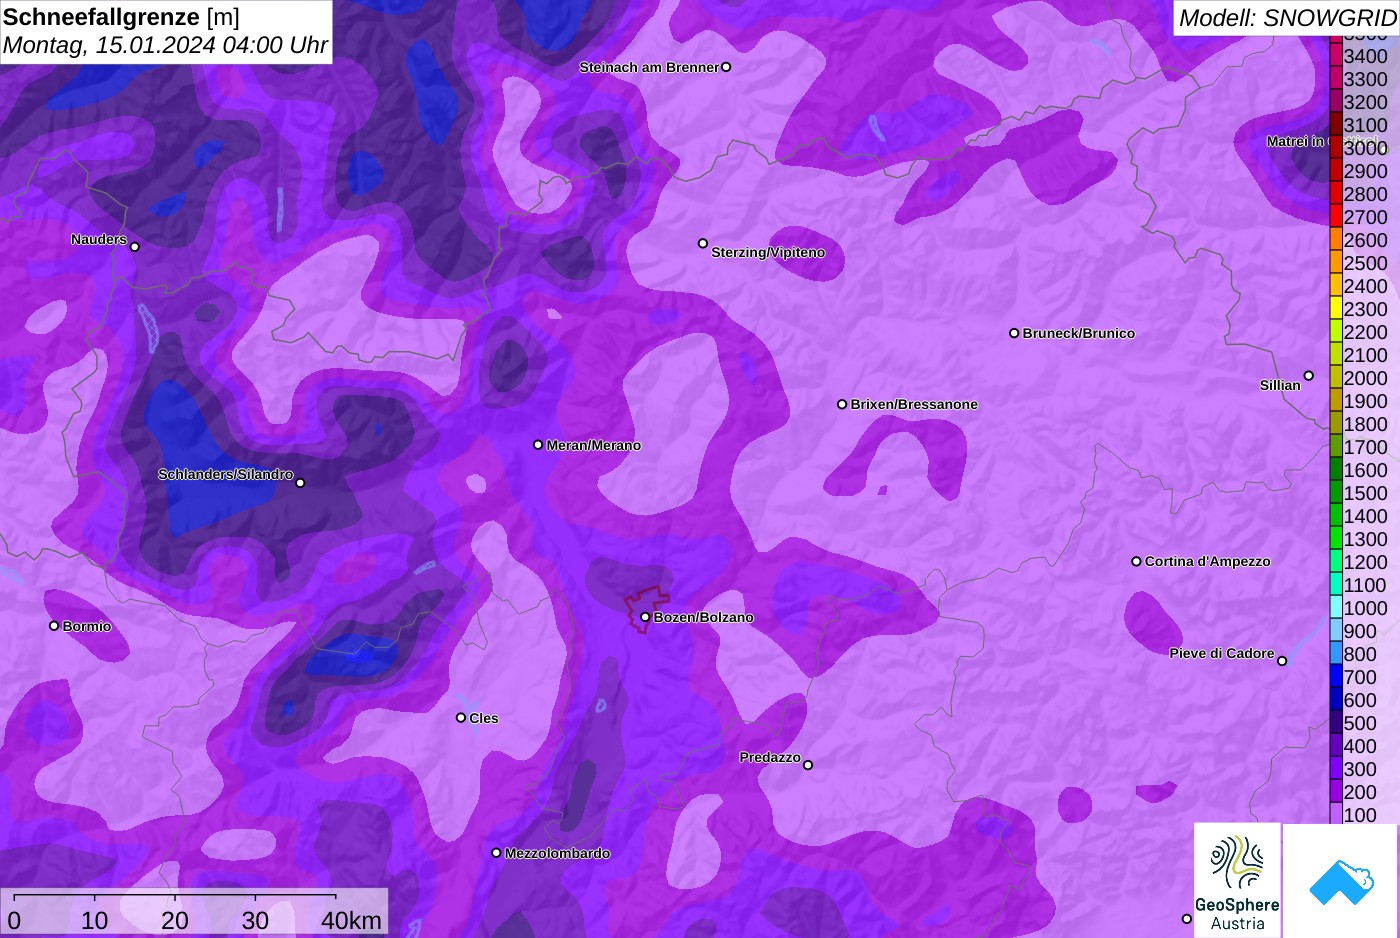Click the Schlanders/Silandro marker dot
Image resolution: width=1400 pixels, height=938 pixels.
[300, 483]
